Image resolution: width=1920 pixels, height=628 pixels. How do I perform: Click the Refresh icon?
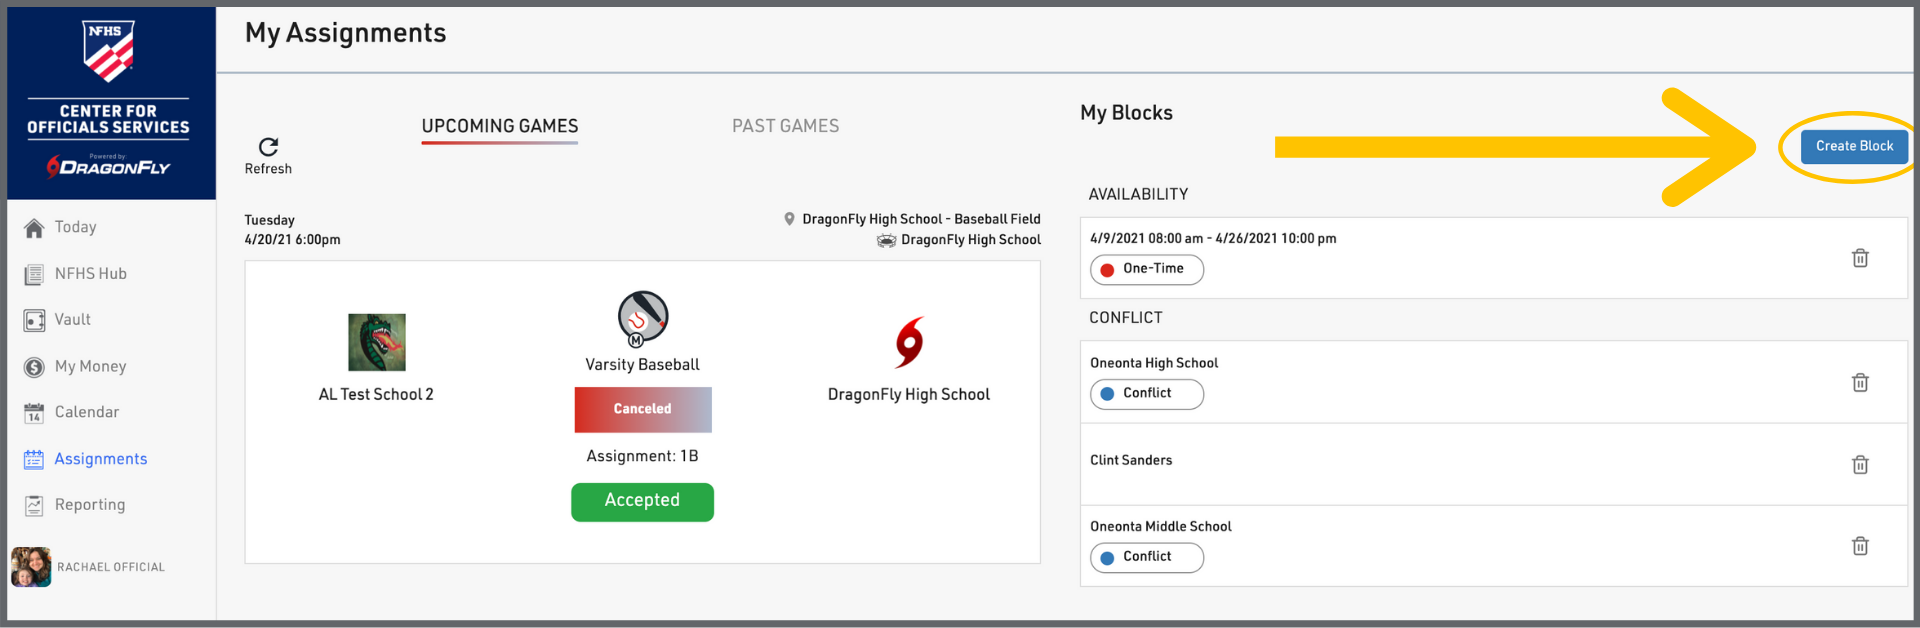point(268,147)
